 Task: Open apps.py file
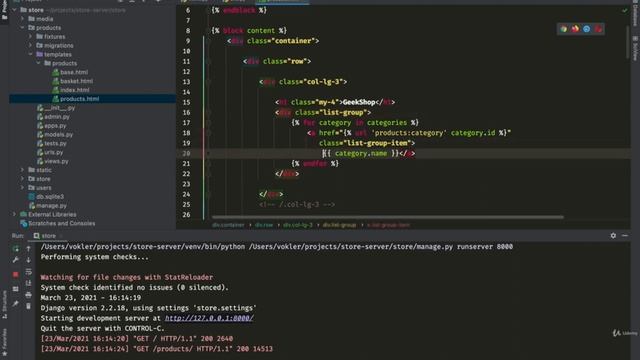51,126
